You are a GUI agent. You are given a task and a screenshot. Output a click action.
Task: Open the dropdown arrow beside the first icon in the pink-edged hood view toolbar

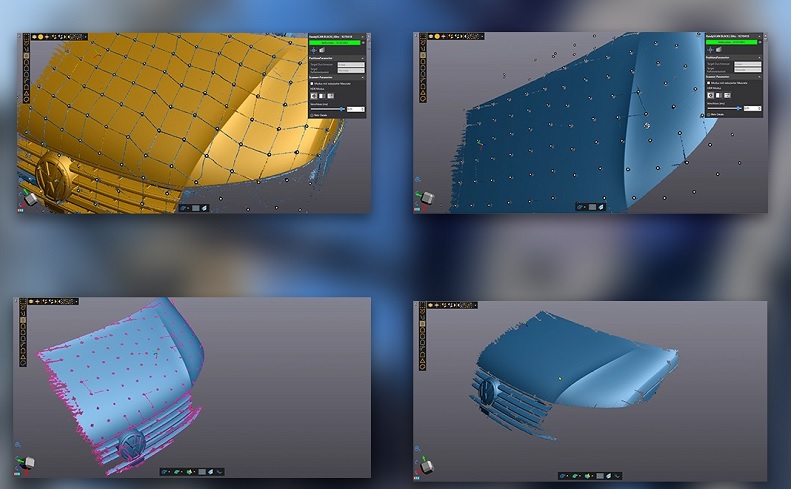169,472
